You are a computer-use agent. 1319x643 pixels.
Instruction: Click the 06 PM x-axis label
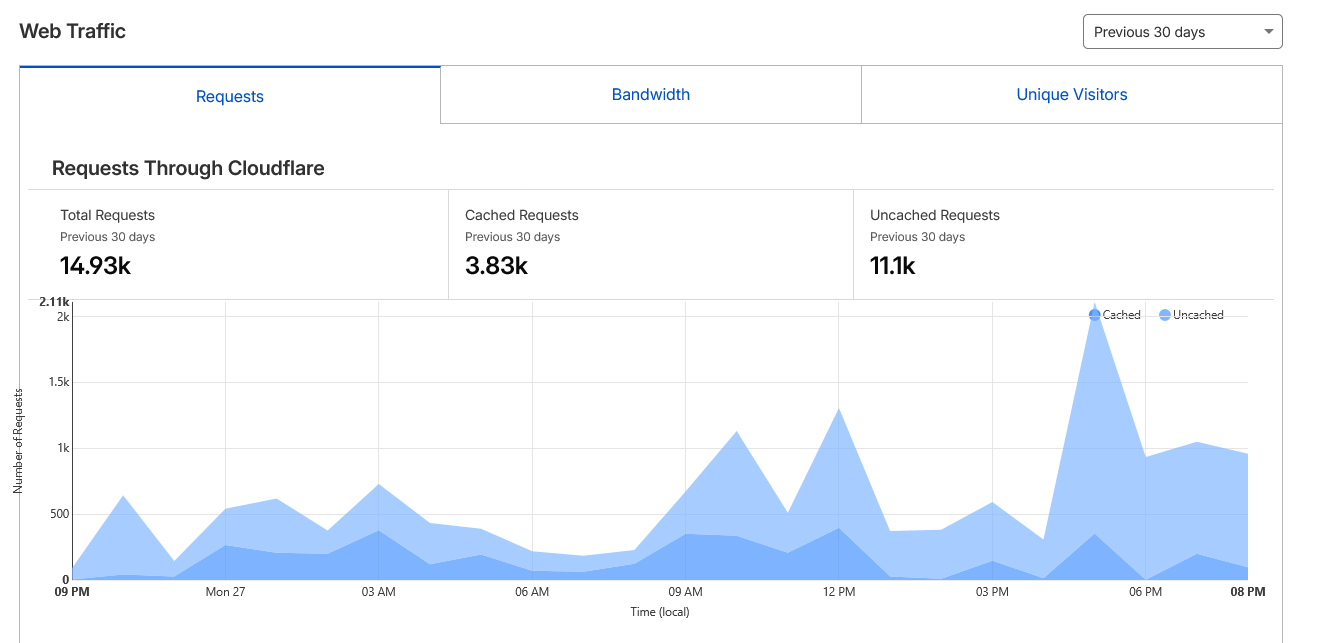point(1145,592)
